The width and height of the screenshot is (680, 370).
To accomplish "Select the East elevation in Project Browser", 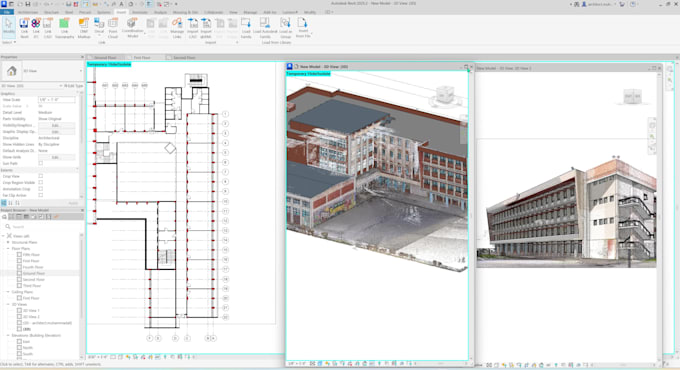I will (26, 342).
